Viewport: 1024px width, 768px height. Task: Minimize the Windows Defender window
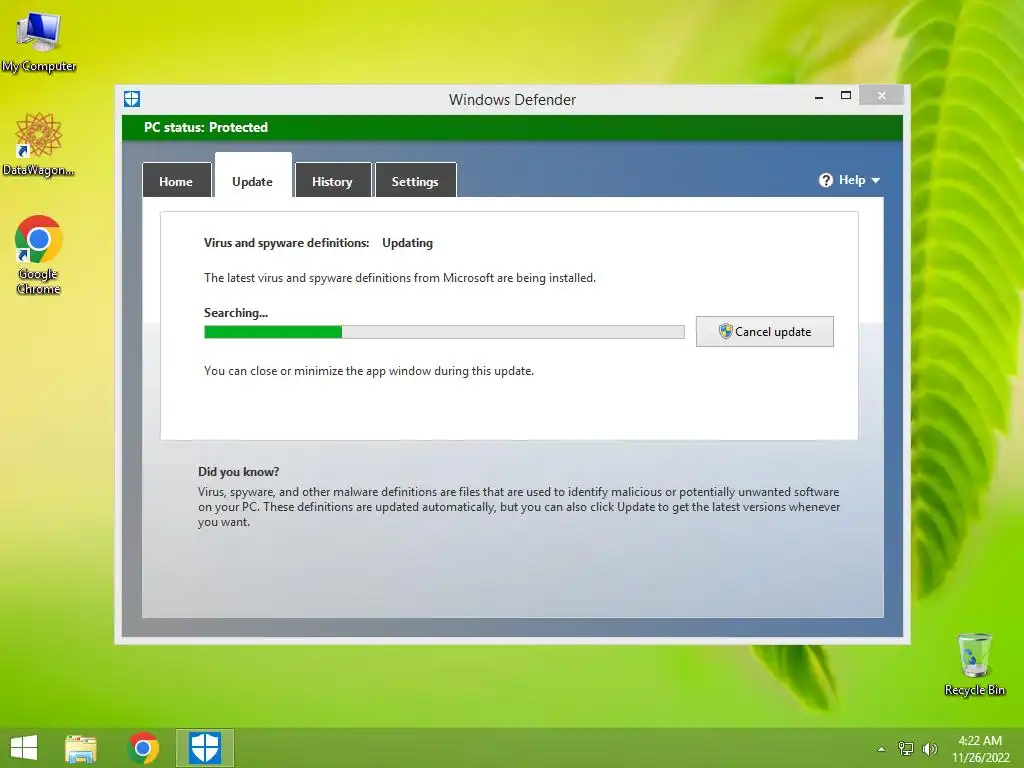[819, 97]
